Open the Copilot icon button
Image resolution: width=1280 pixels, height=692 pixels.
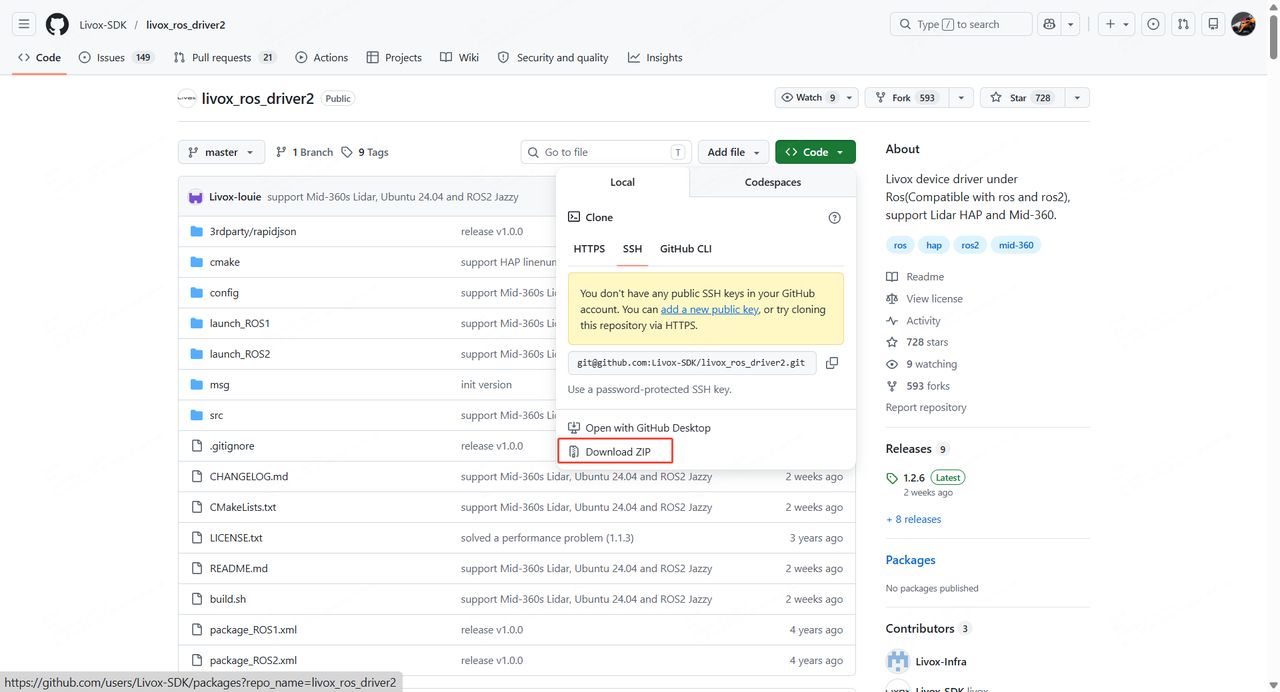click(x=1049, y=24)
